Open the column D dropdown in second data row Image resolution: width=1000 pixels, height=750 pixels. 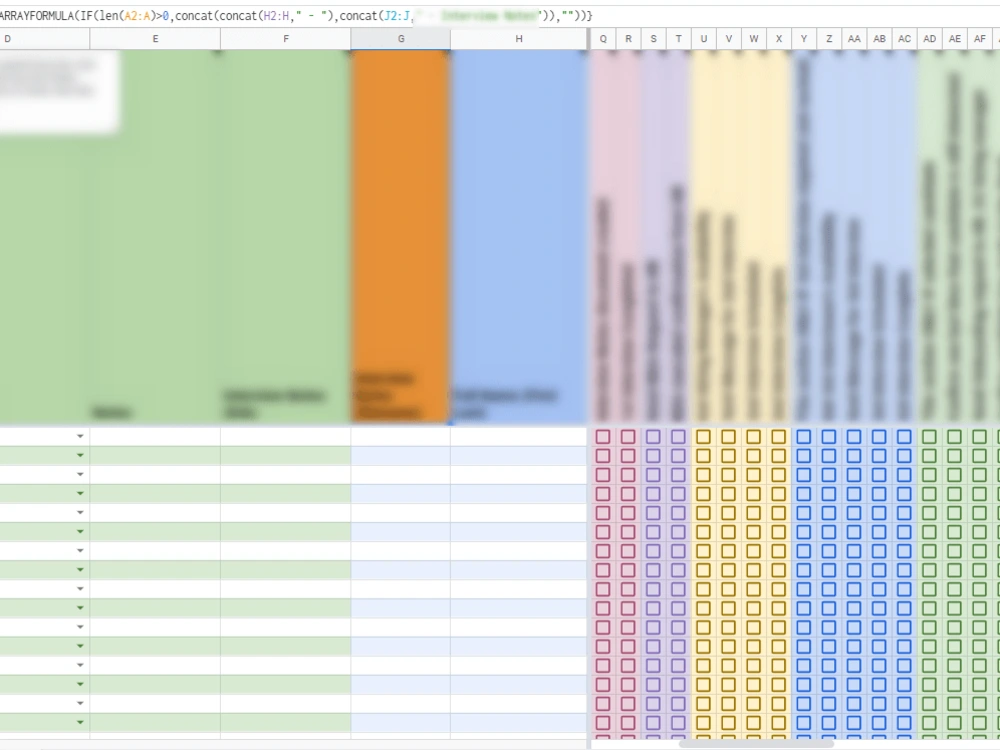tap(80, 455)
